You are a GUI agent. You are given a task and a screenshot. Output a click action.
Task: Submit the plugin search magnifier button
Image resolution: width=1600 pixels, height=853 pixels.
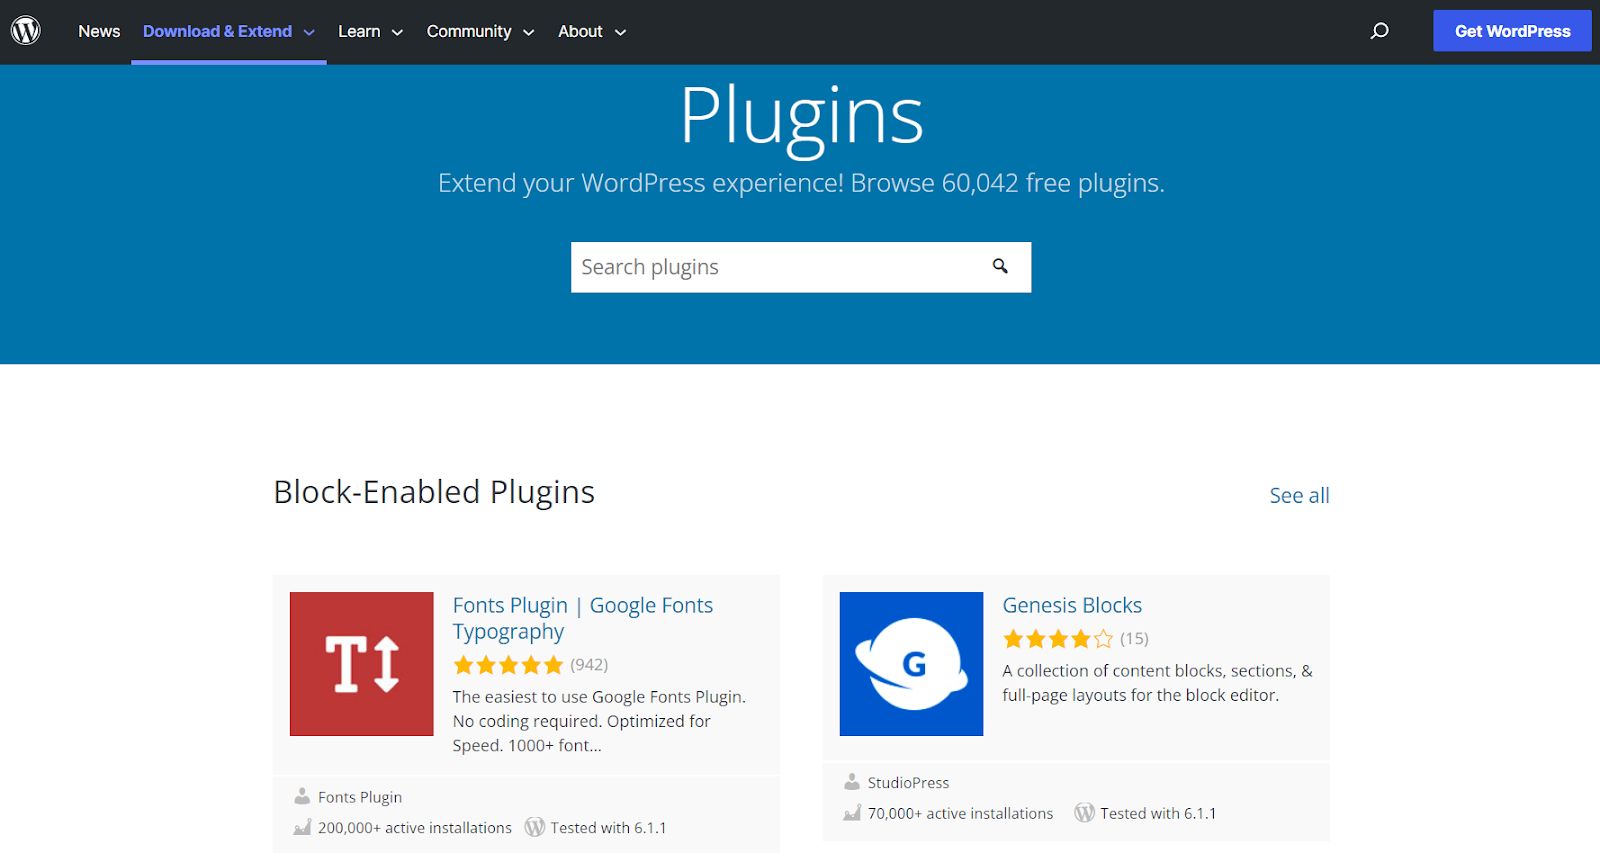click(x=1000, y=266)
